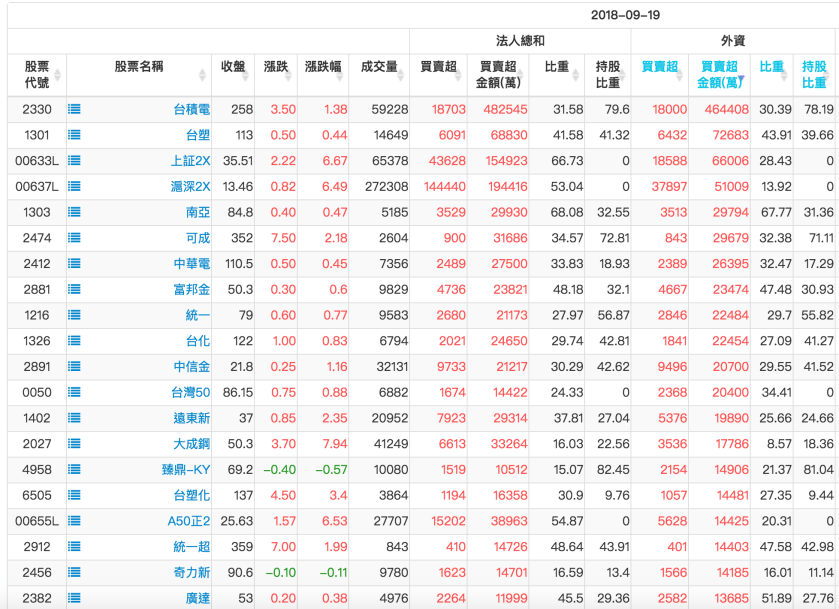Open the detail list icon for 台積電
Image resolution: width=839 pixels, height=609 pixels.
coord(73,110)
